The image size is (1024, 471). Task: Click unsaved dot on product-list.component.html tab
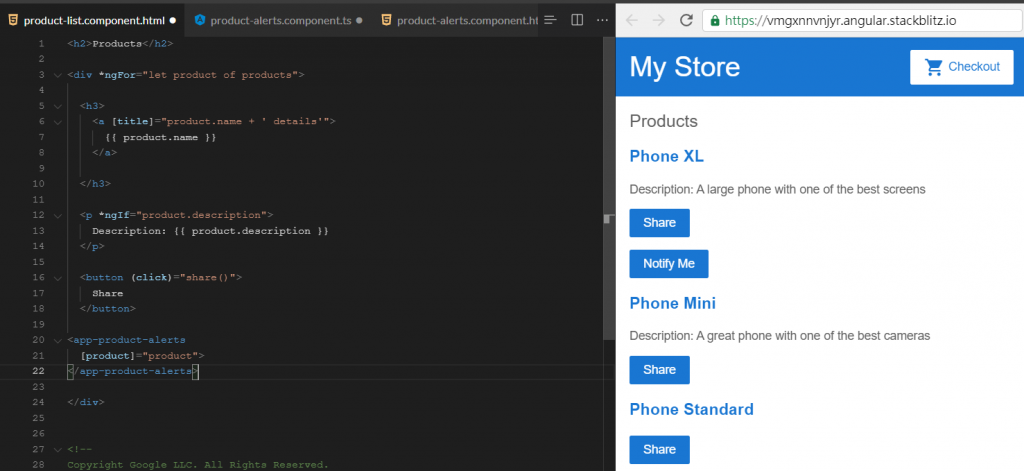tap(173, 20)
